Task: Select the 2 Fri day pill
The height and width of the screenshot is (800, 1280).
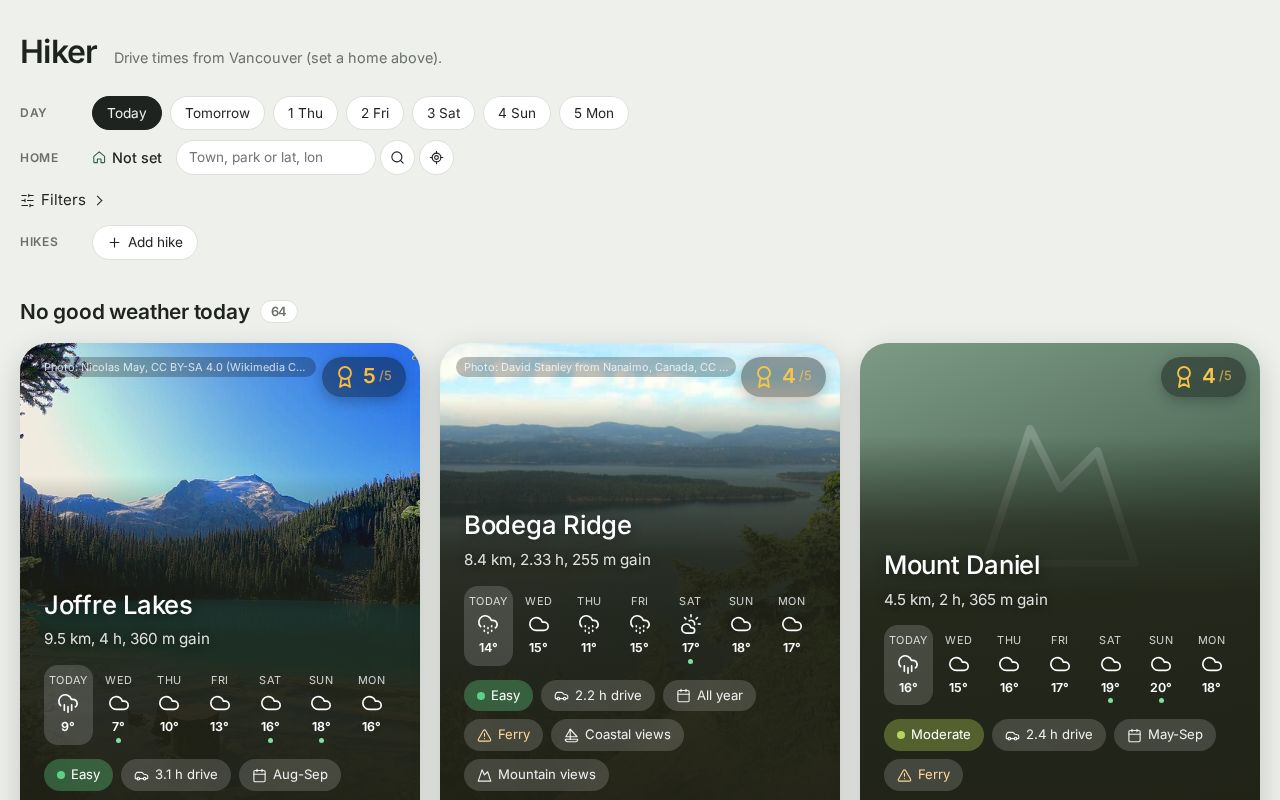Action: coord(375,113)
